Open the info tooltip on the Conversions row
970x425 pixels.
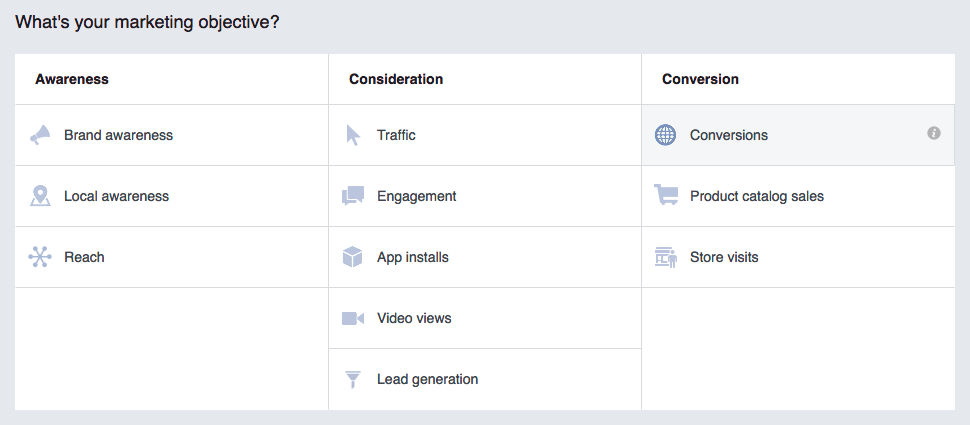(934, 133)
